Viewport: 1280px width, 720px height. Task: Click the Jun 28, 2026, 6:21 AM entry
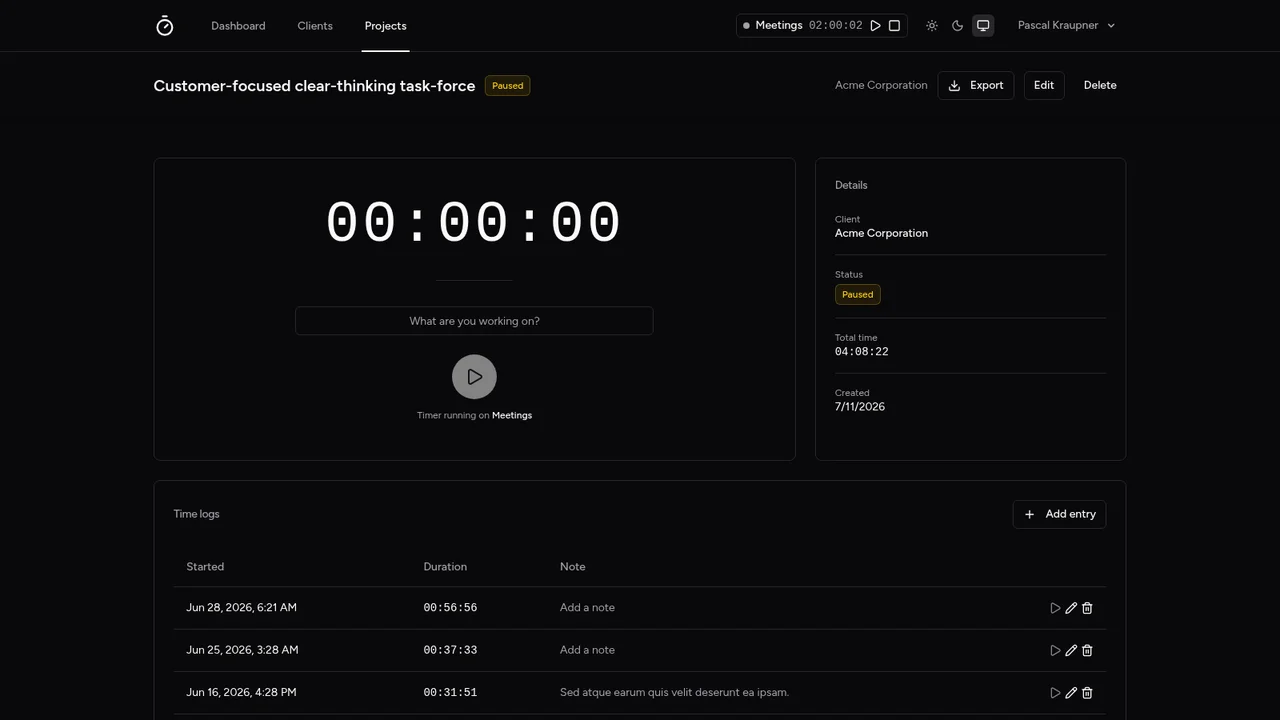[x=241, y=608]
